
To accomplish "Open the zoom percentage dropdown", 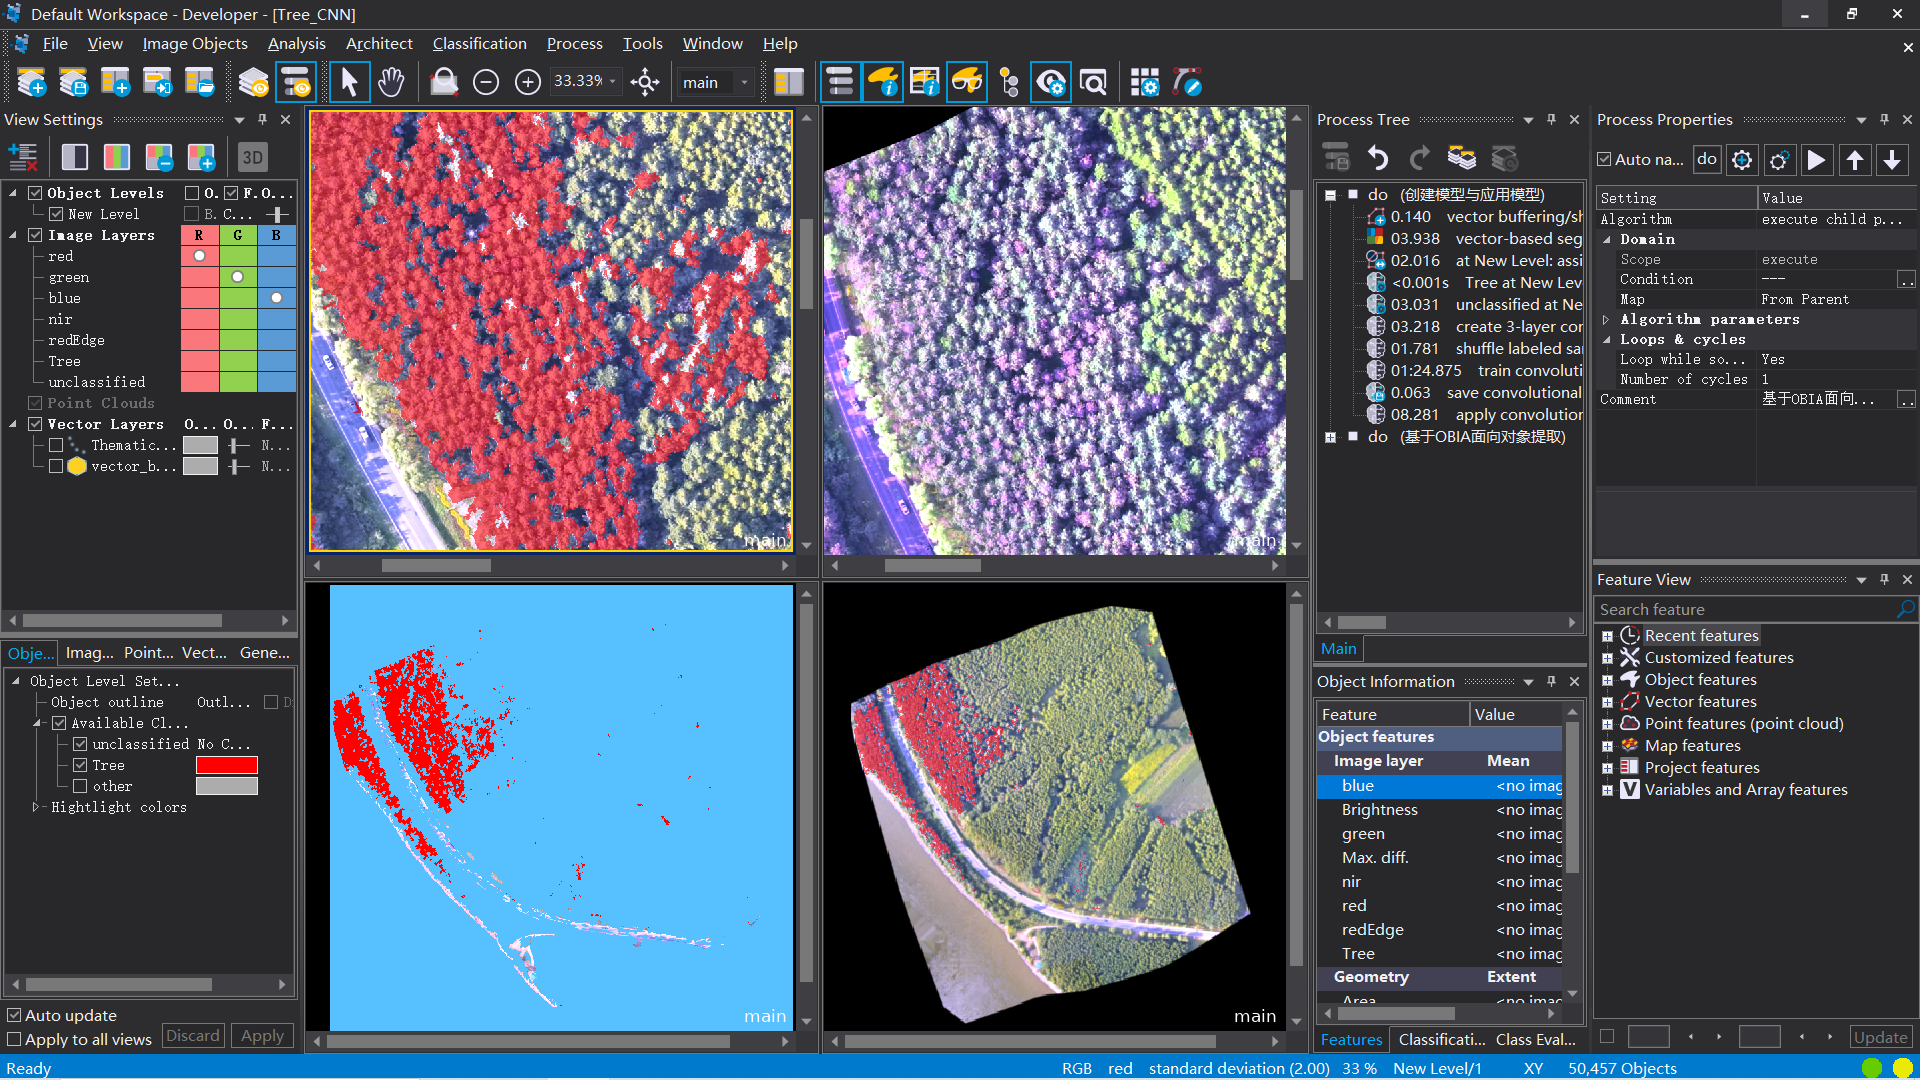I will tap(613, 82).
